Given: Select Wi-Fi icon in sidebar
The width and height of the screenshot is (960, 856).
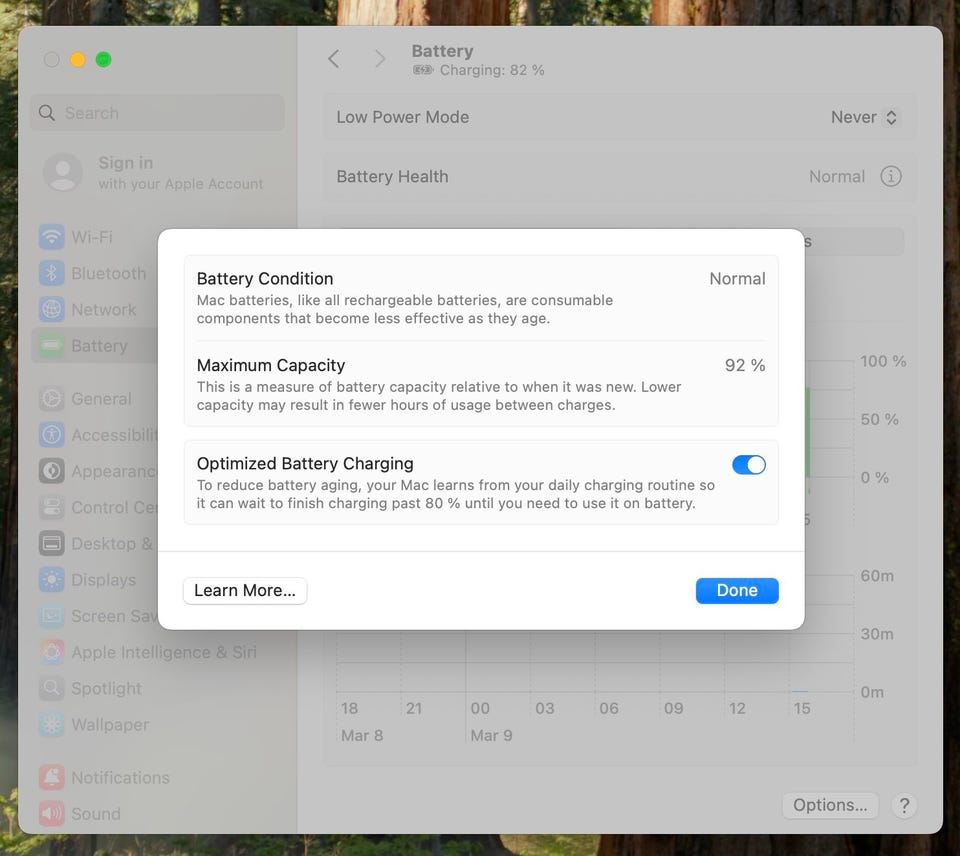Looking at the screenshot, I should (x=51, y=237).
